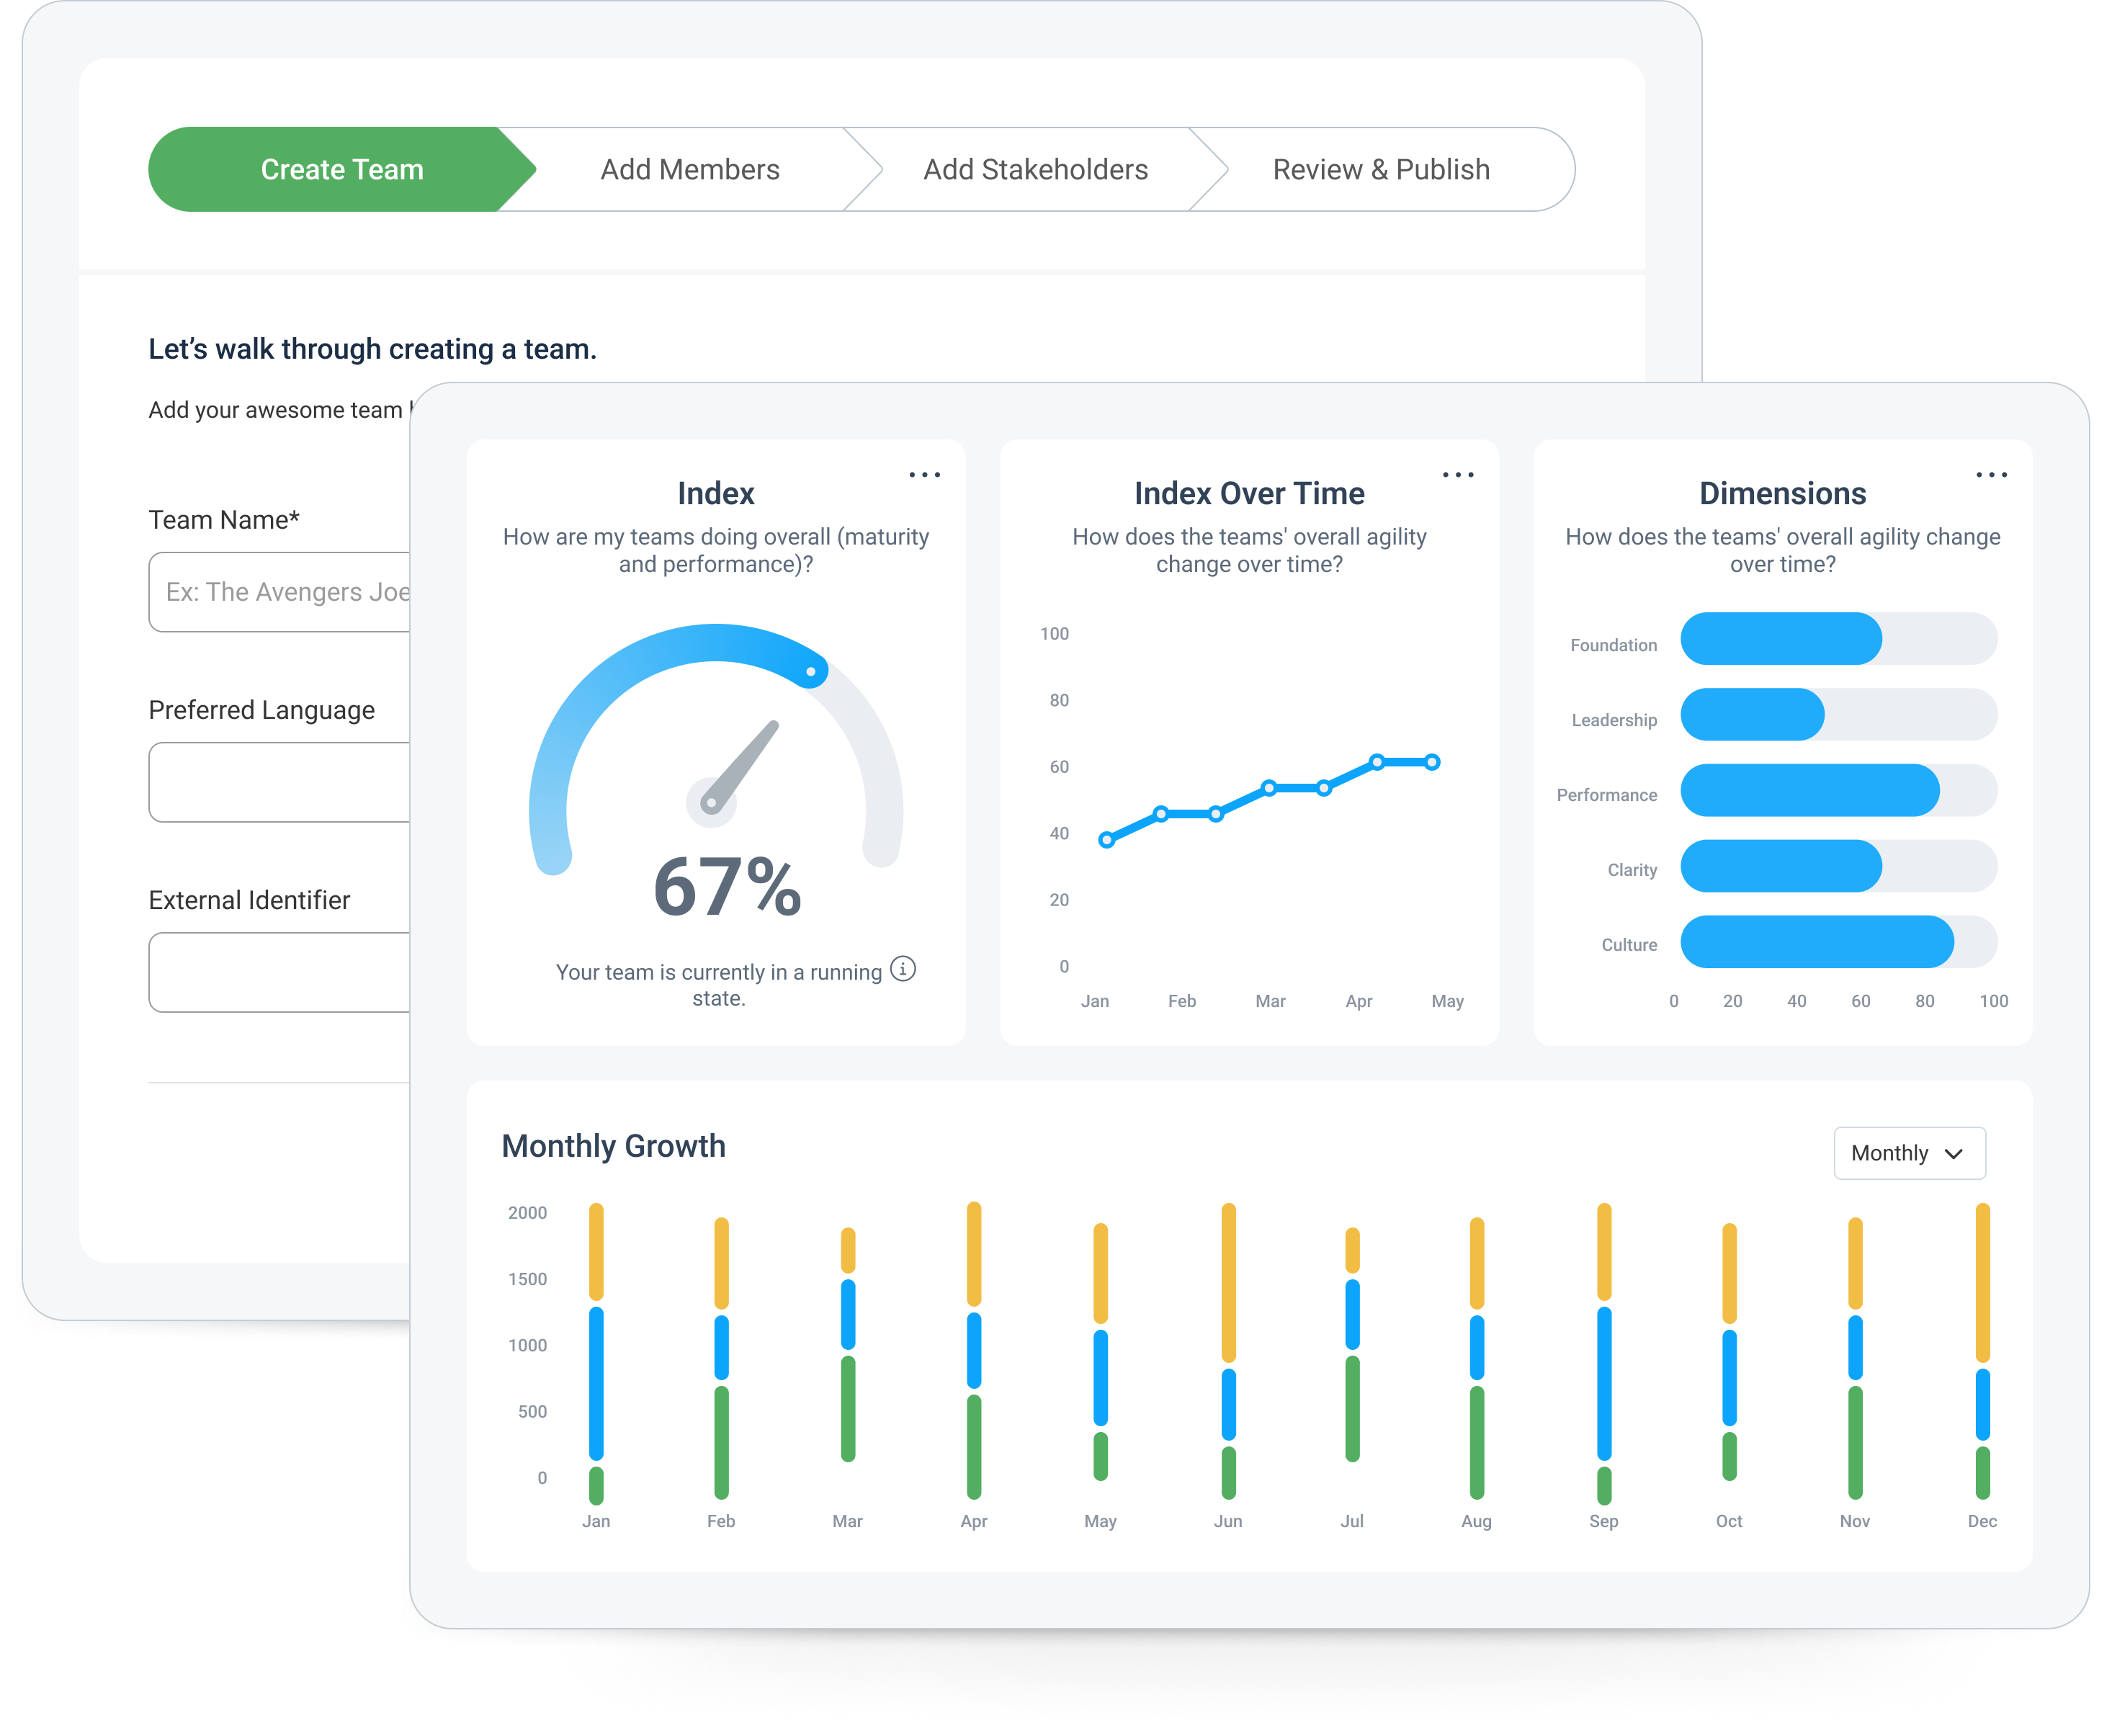Switch to the Add Stakeholders step
Screen dimensions: 2112x1736
(x=1035, y=169)
